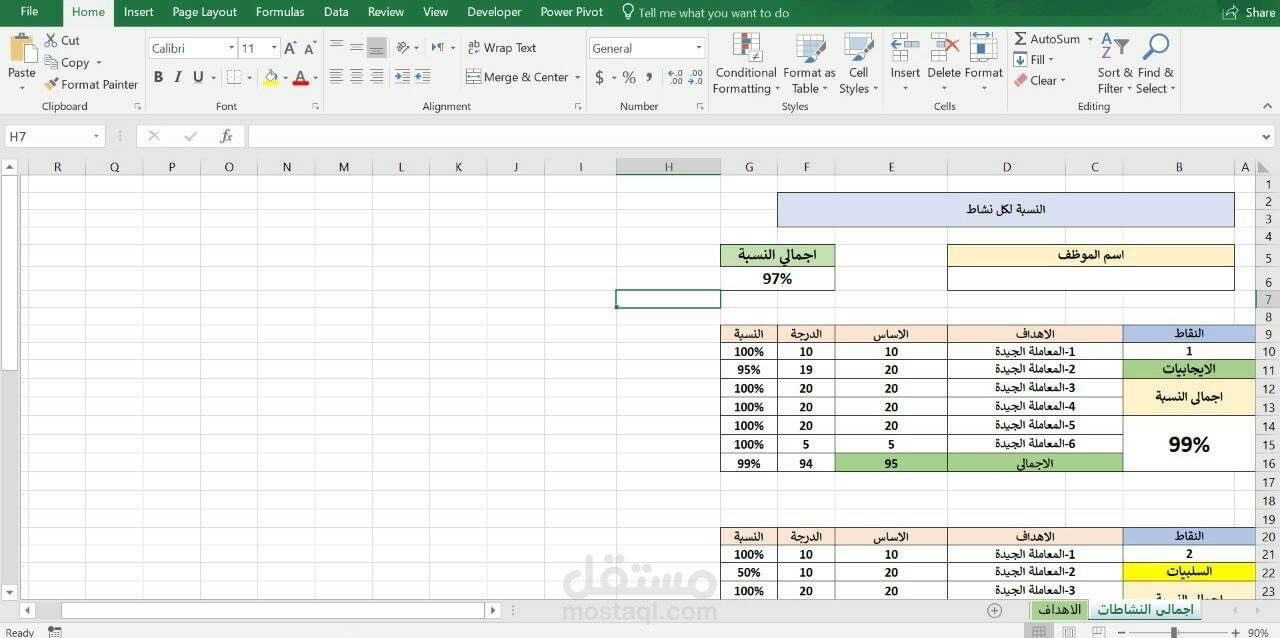The image size is (1280, 638).
Task: Open Sort & Filter menu
Action: pos(1114,64)
